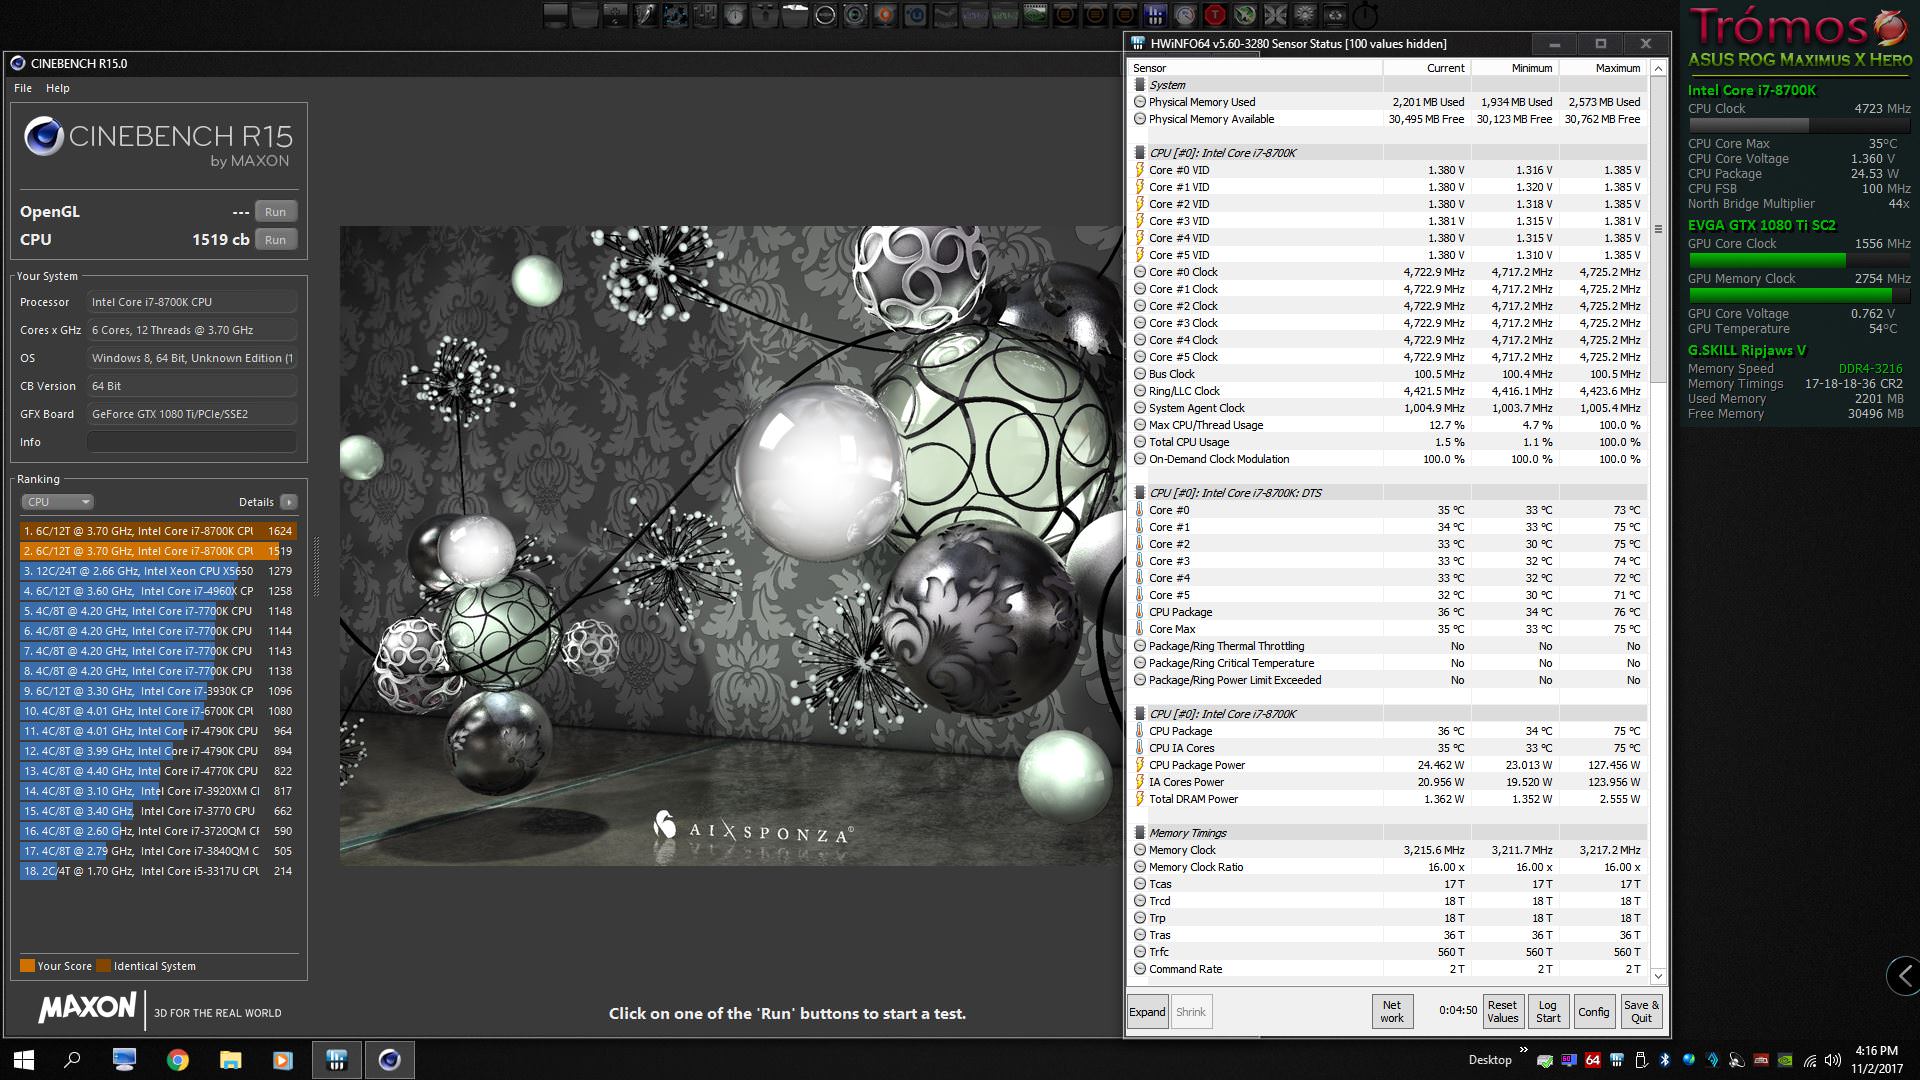Expand ranking Details arrow button
The image size is (1920, 1080).
[289, 502]
